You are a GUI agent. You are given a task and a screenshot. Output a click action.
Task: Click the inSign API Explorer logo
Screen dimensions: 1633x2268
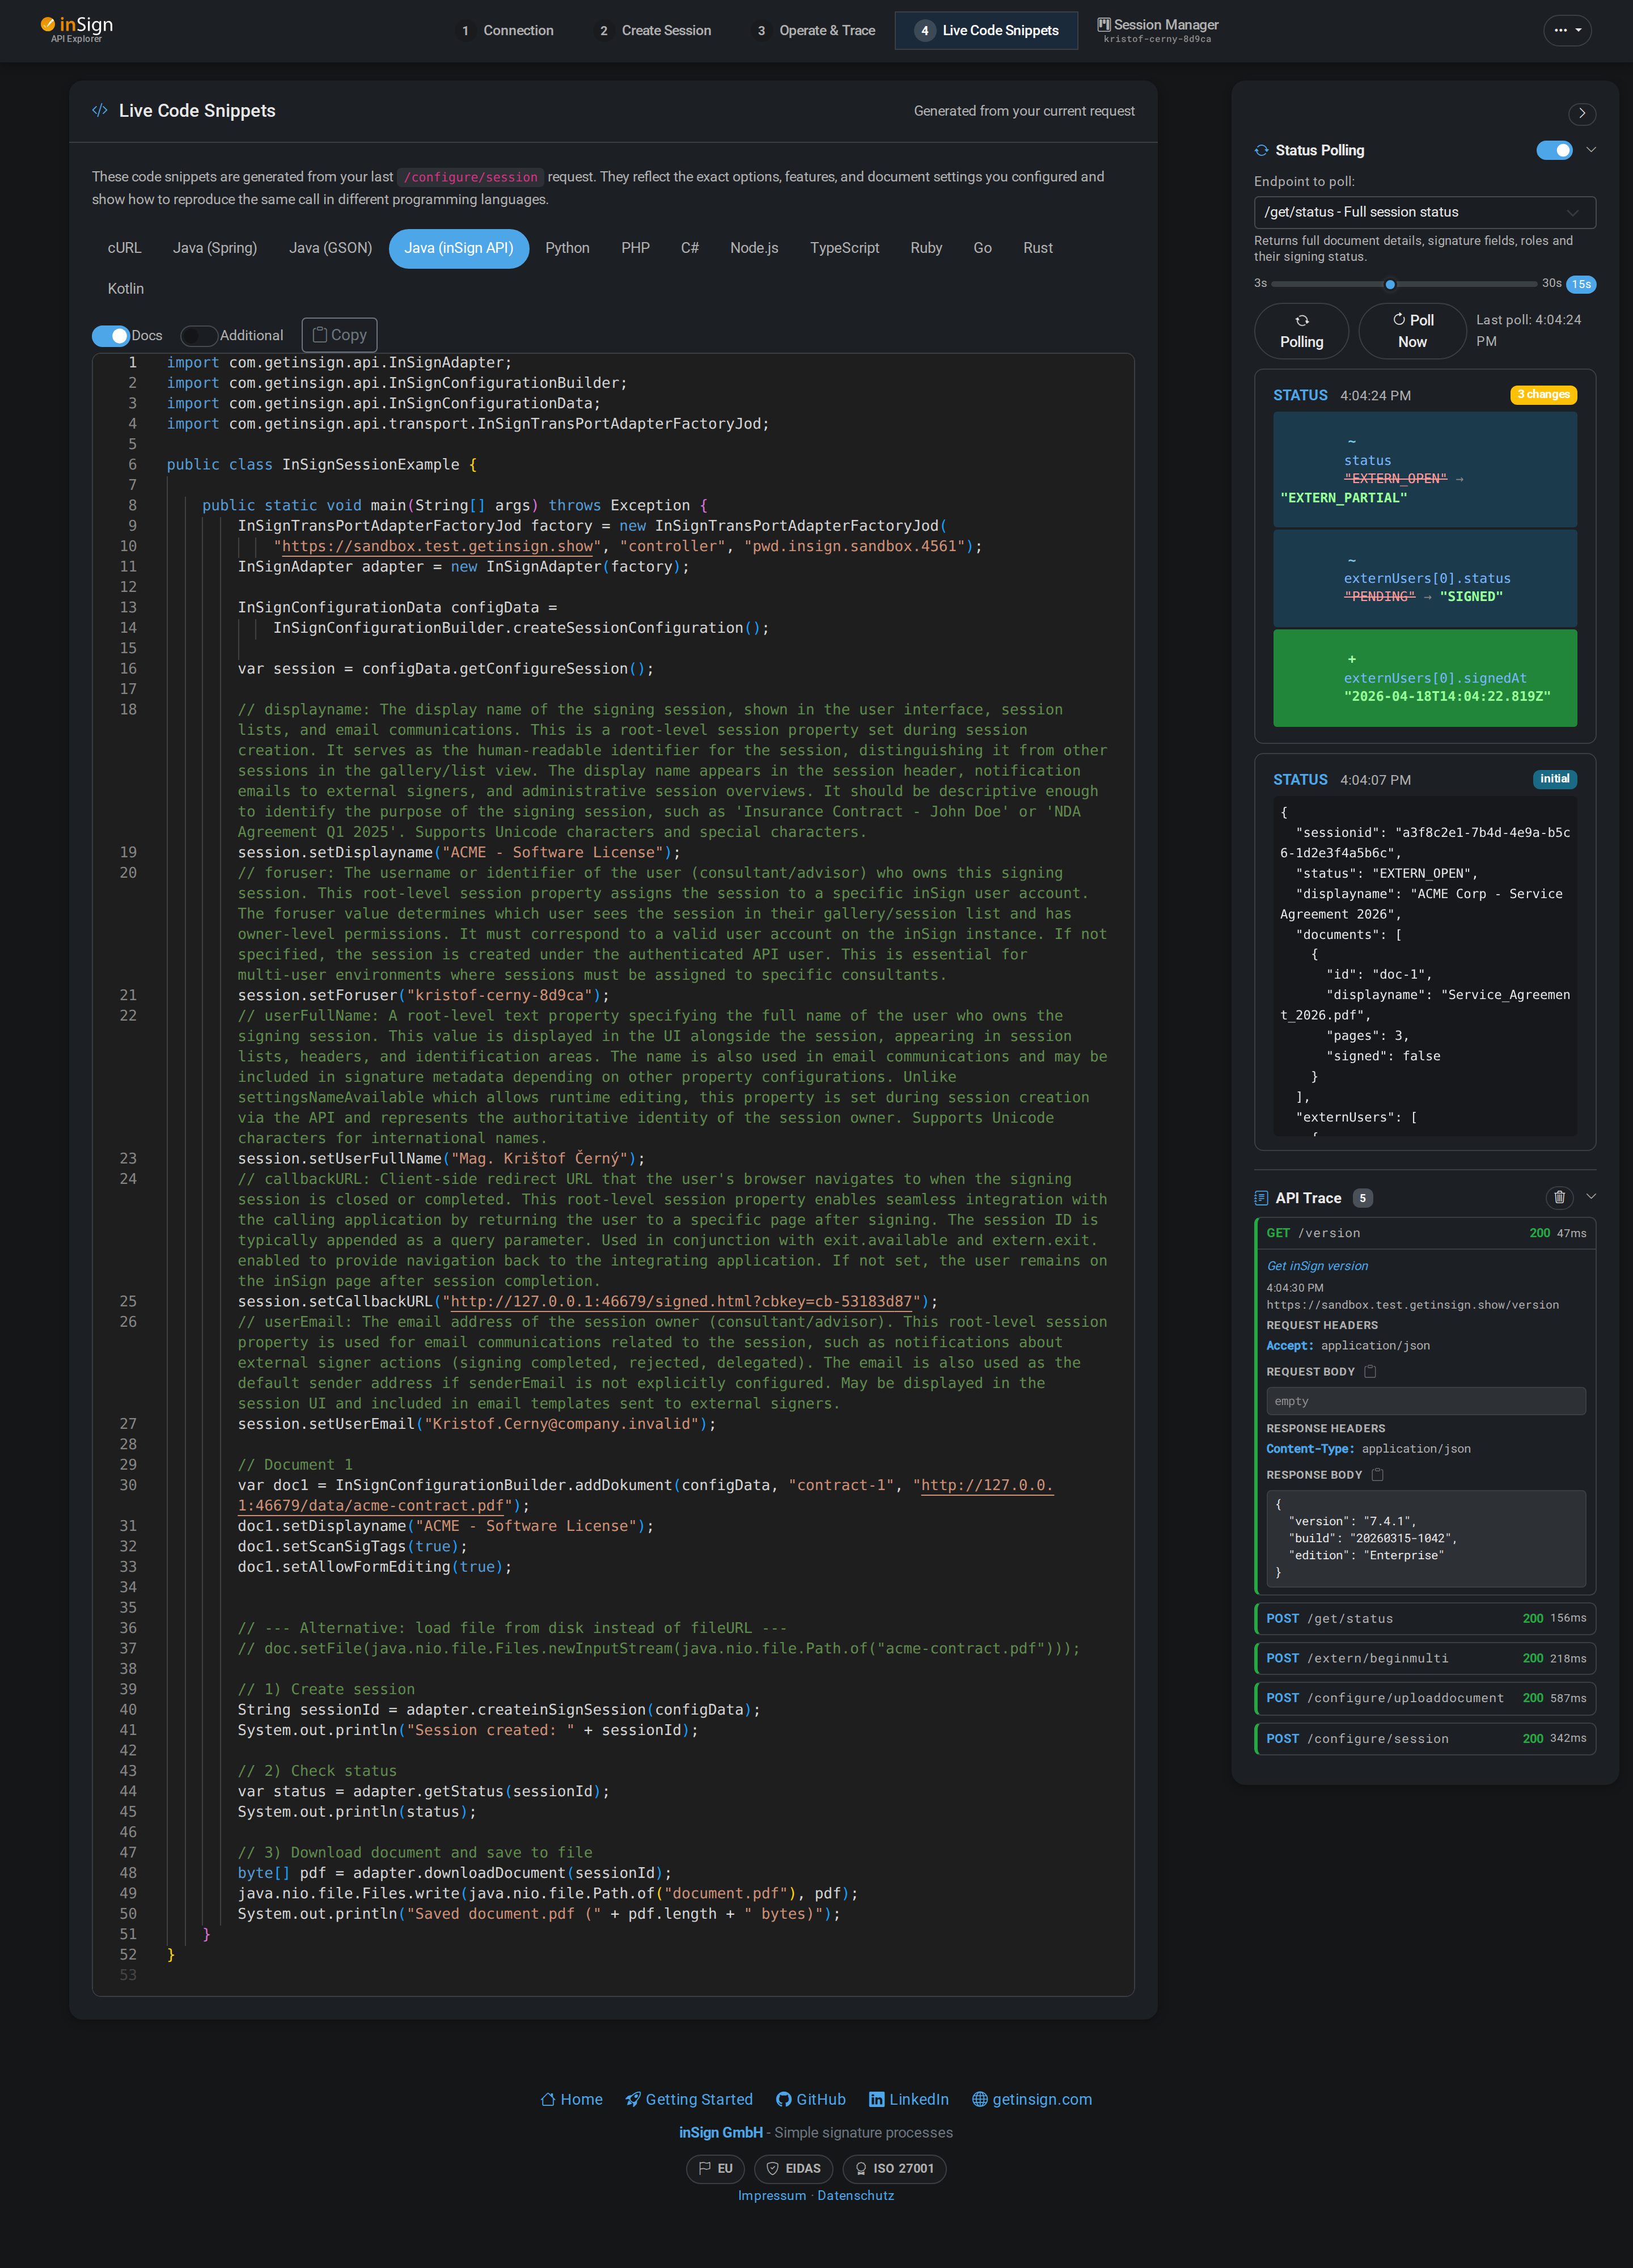pyautogui.click(x=76, y=29)
